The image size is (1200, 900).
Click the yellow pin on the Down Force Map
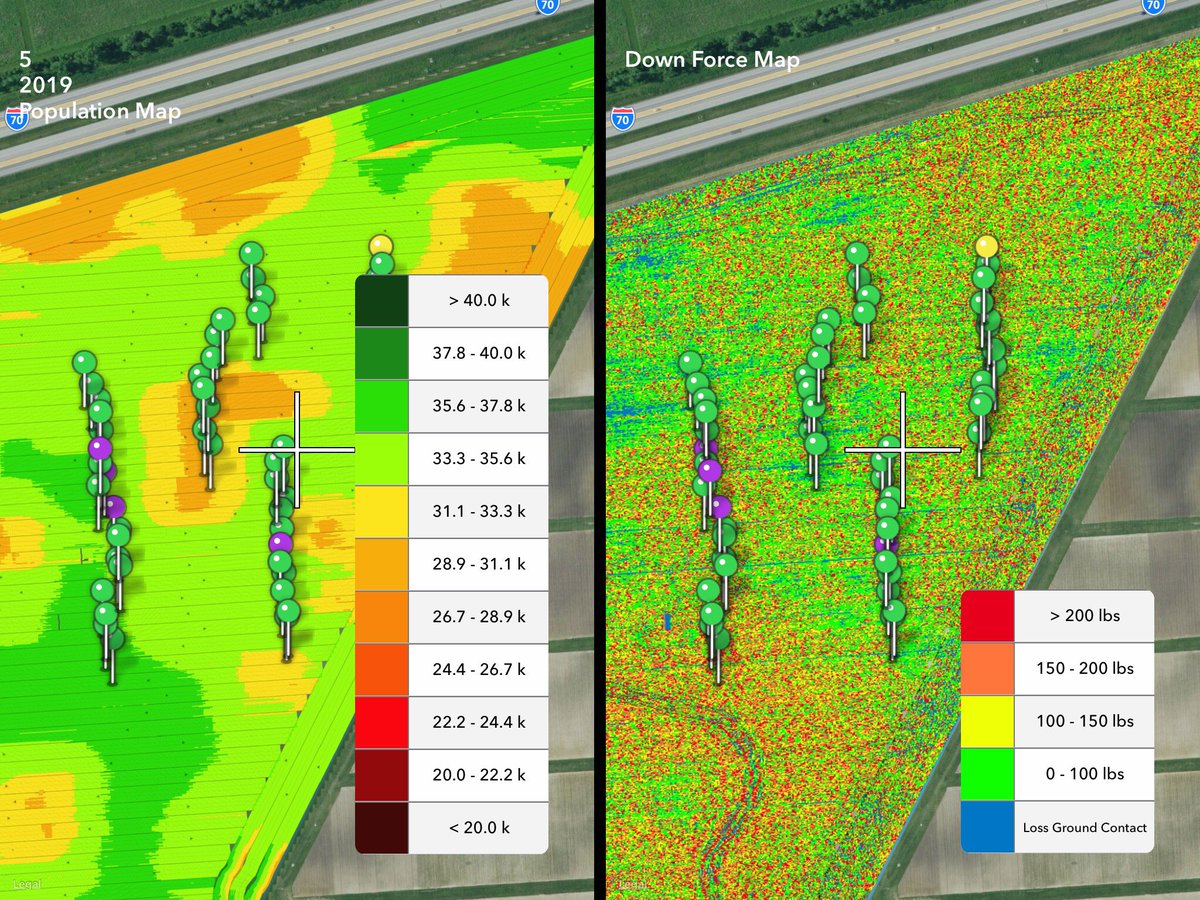tap(987, 245)
